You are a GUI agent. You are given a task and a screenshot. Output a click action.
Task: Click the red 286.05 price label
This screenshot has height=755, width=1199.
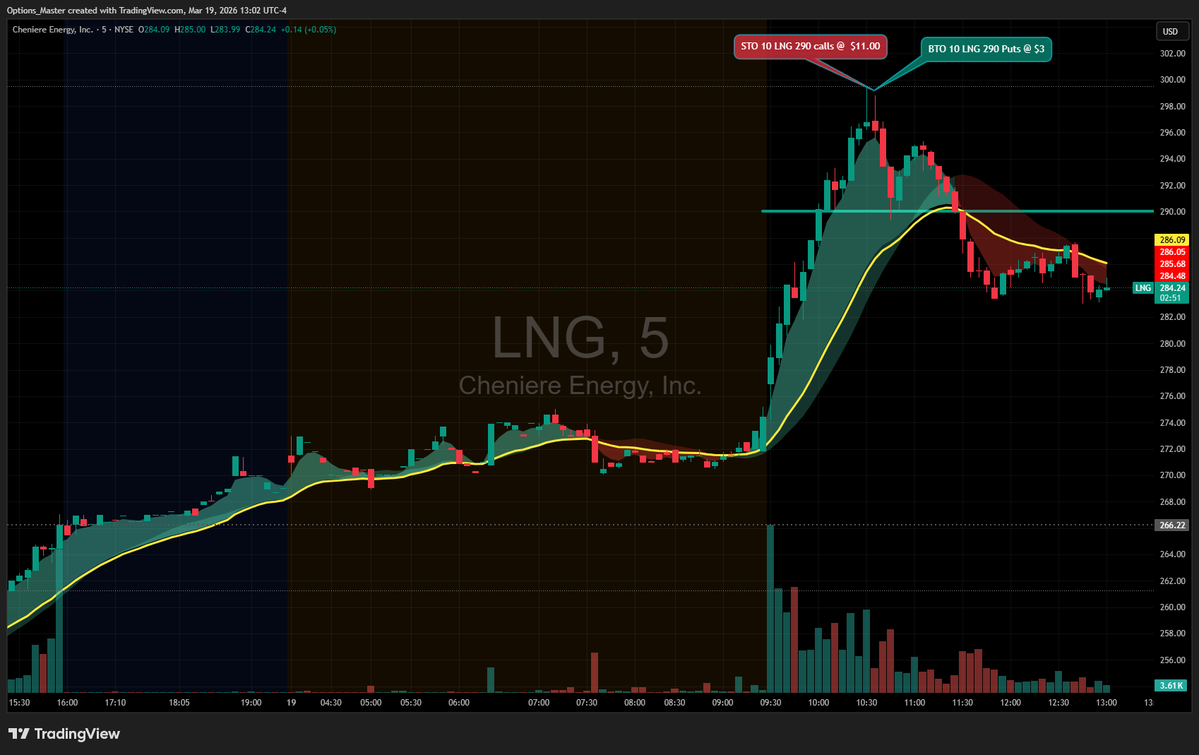point(1171,252)
